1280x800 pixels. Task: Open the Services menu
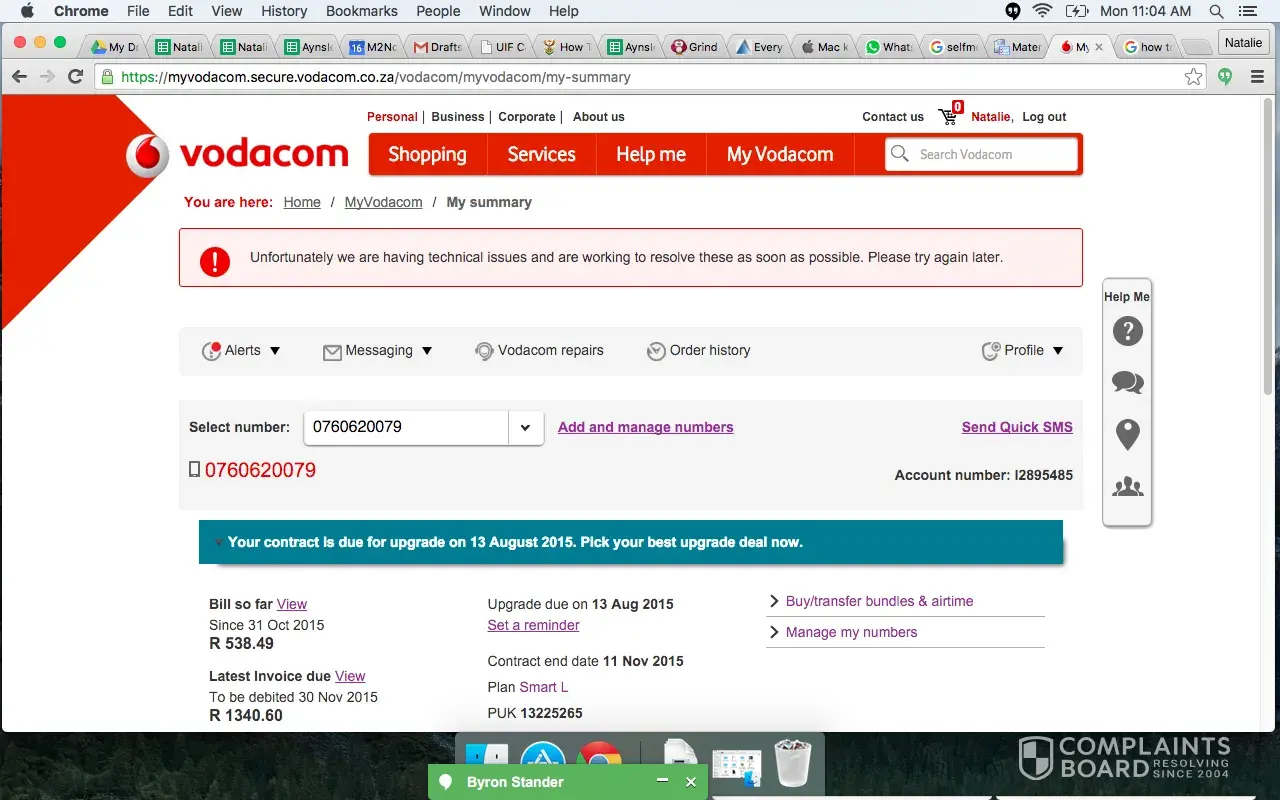tap(541, 154)
